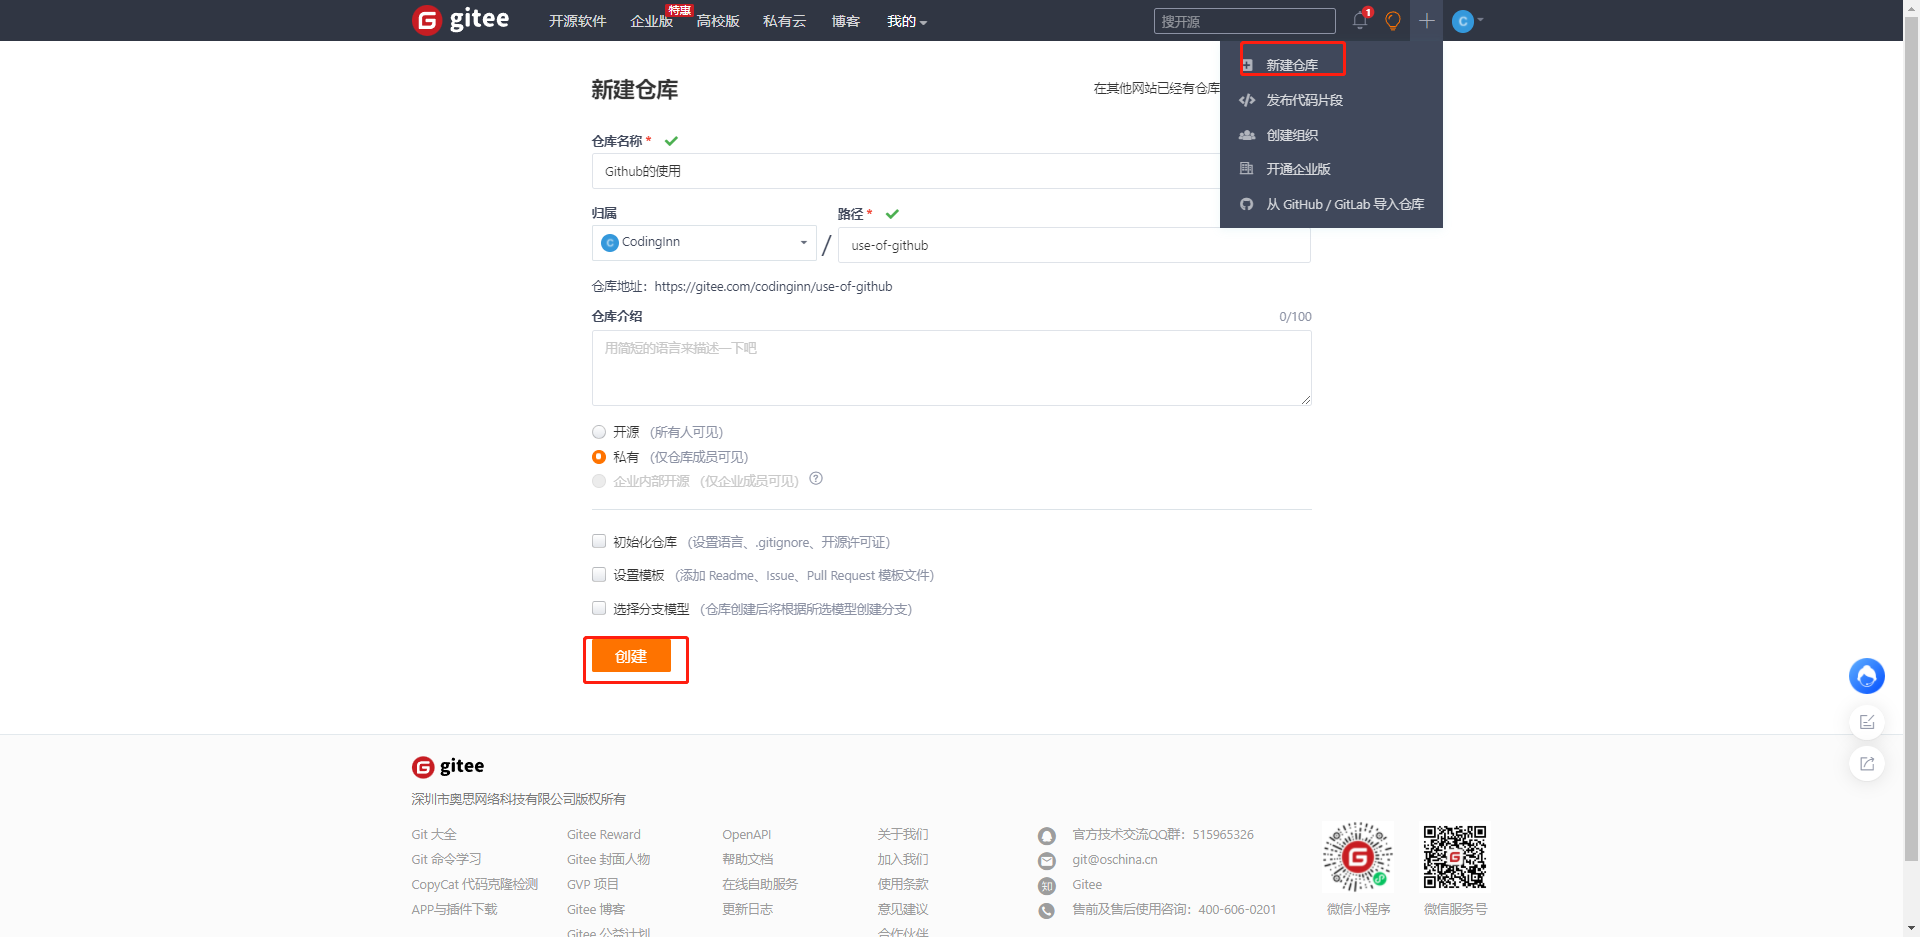Viewport: 1920px width, 937px height.
Task: Click the Zhihu icon beside Gitee
Action: click(1047, 886)
